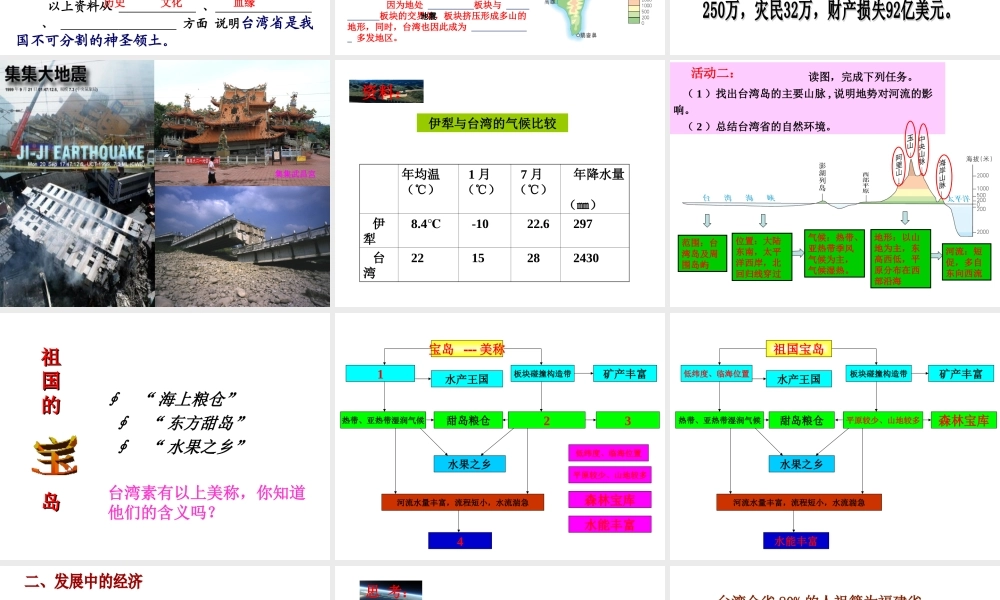Click the magenta 森林宝库 answer box
Viewport: 1000px width, 600px height.
pos(610,500)
